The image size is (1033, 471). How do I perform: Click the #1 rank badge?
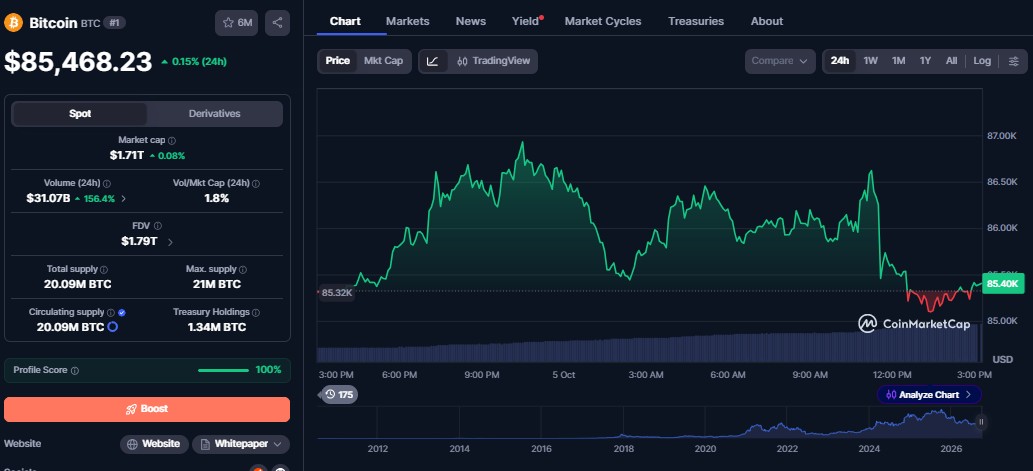click(x=115, y=23)
